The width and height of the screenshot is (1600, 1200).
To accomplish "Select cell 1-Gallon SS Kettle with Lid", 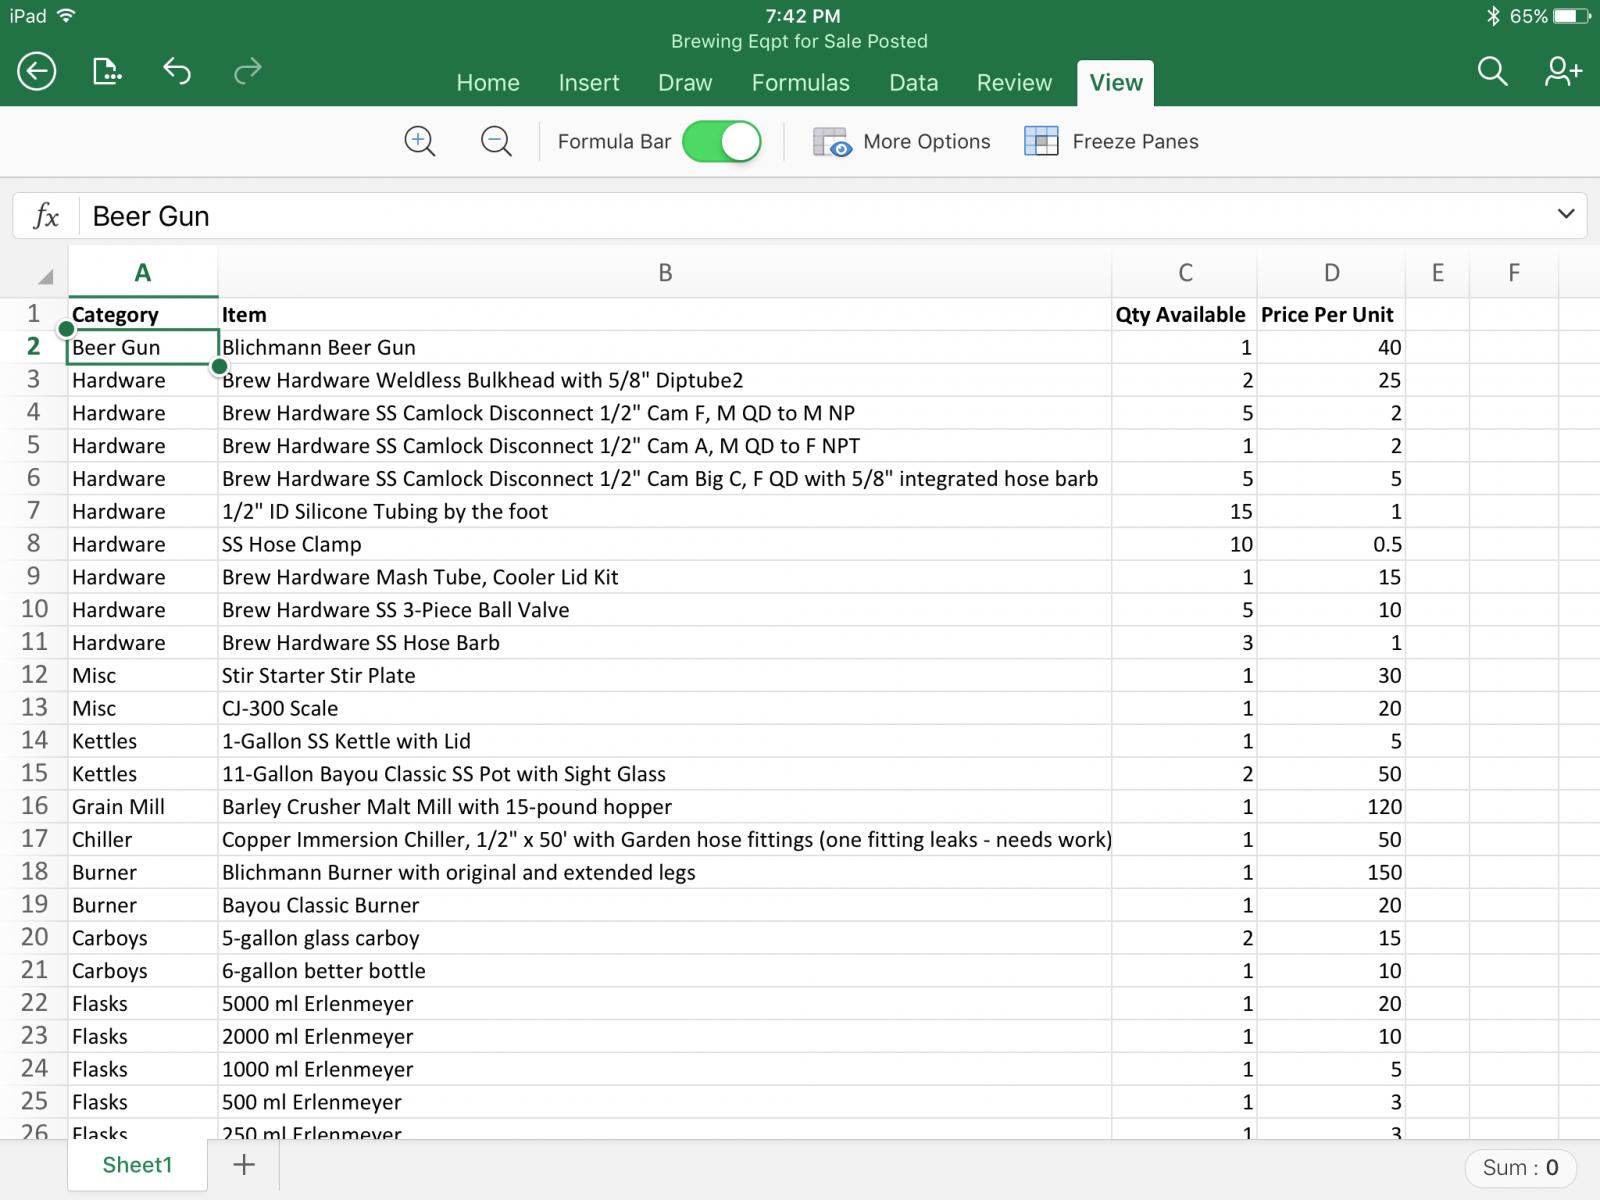I will tap(665, 741).
